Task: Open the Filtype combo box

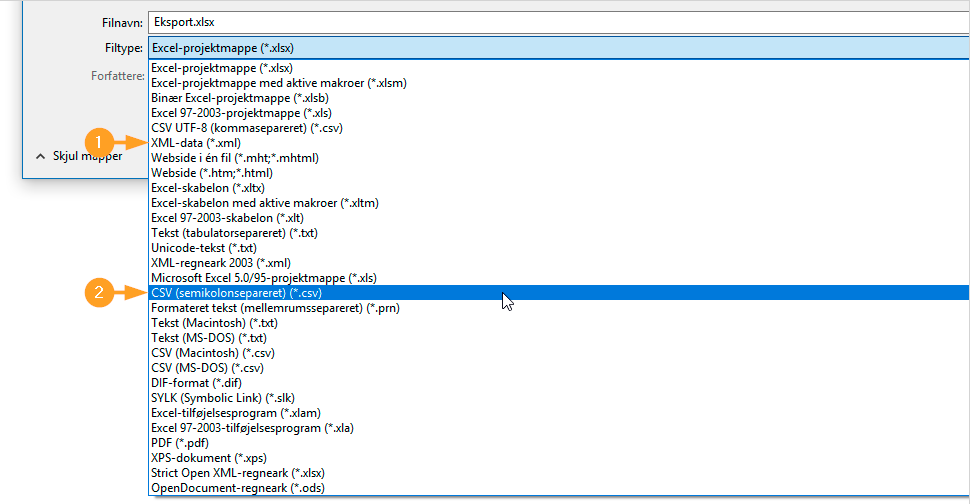Action: tap(559, 48)
